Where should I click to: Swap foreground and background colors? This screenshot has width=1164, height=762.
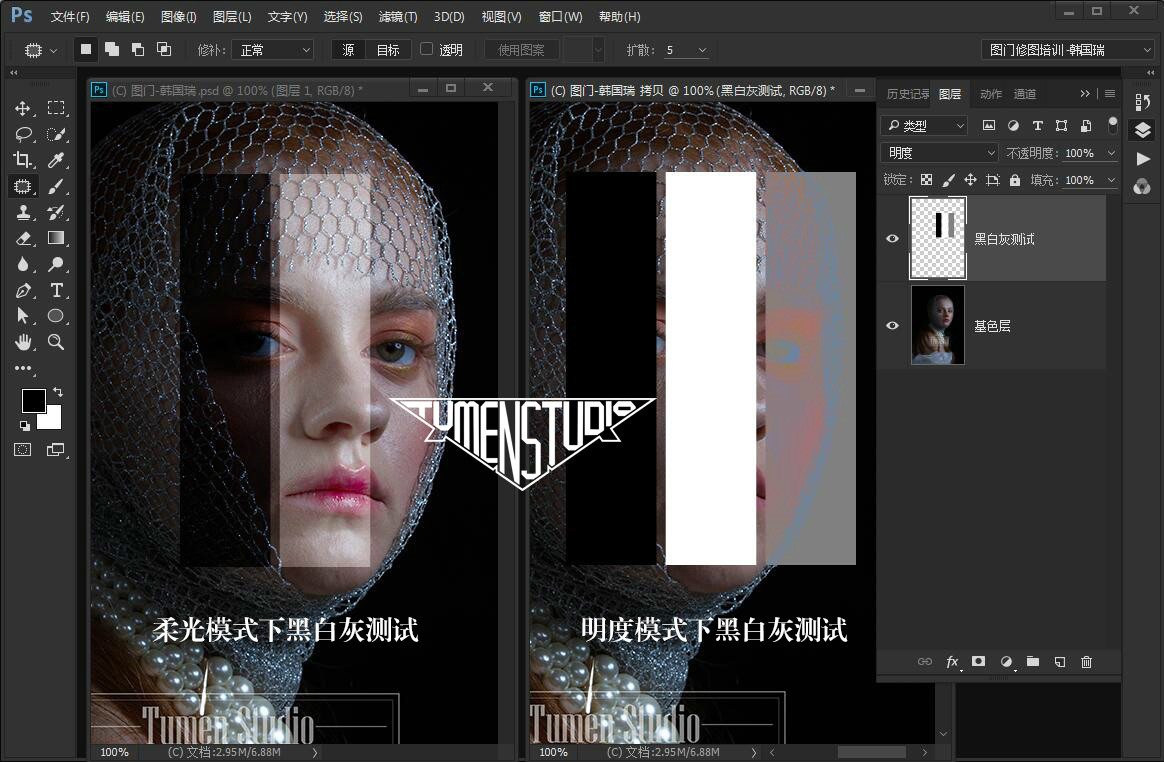pyautogui.click(x=58, y=391)
